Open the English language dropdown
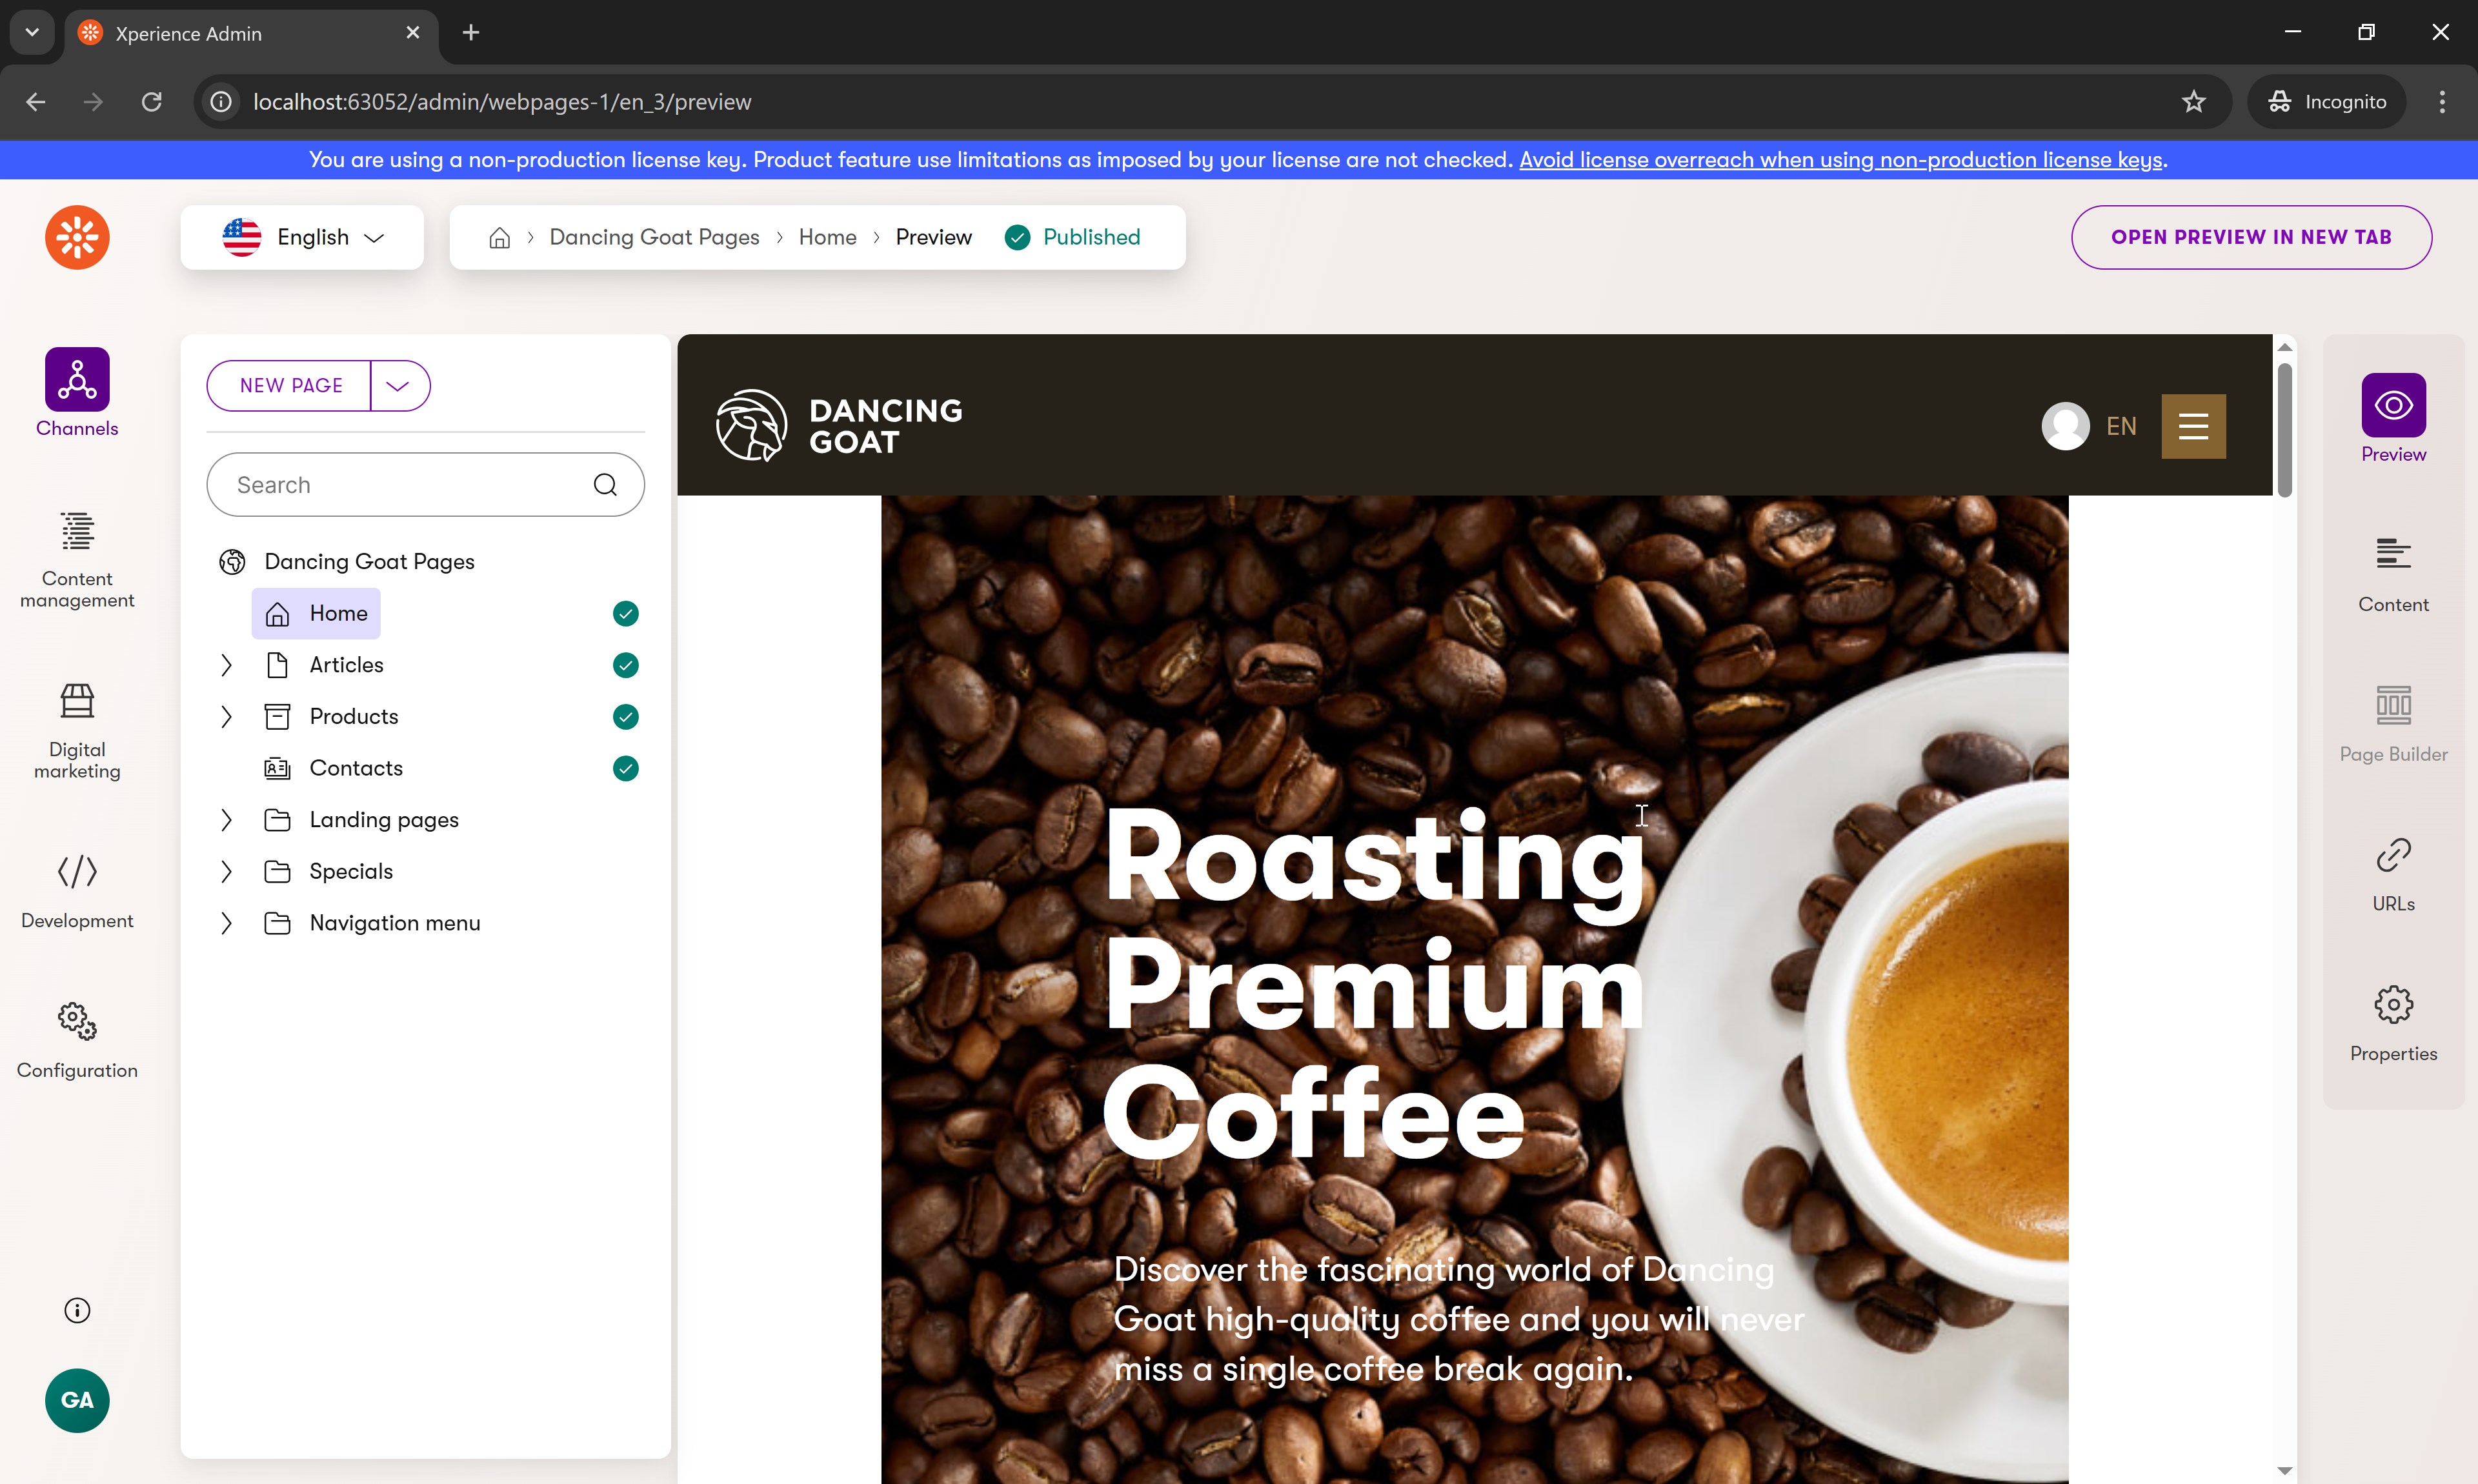The height and width of the screenshot is (1484, 2478). click(x=302, y=237)
